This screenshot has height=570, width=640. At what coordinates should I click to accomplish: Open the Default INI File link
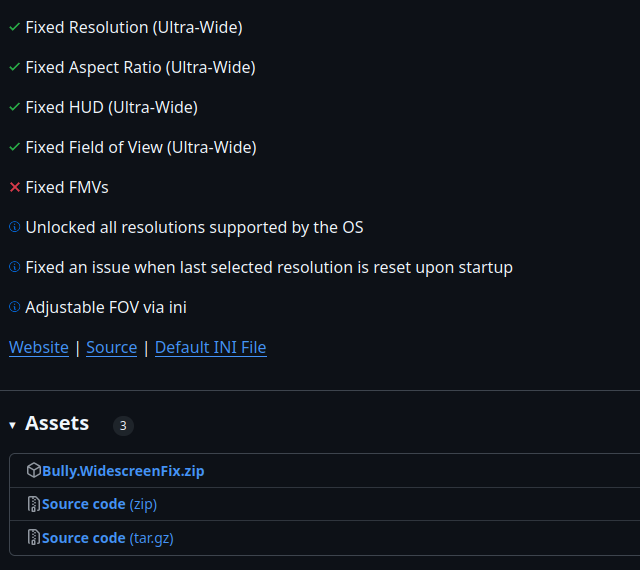point(211,347)
